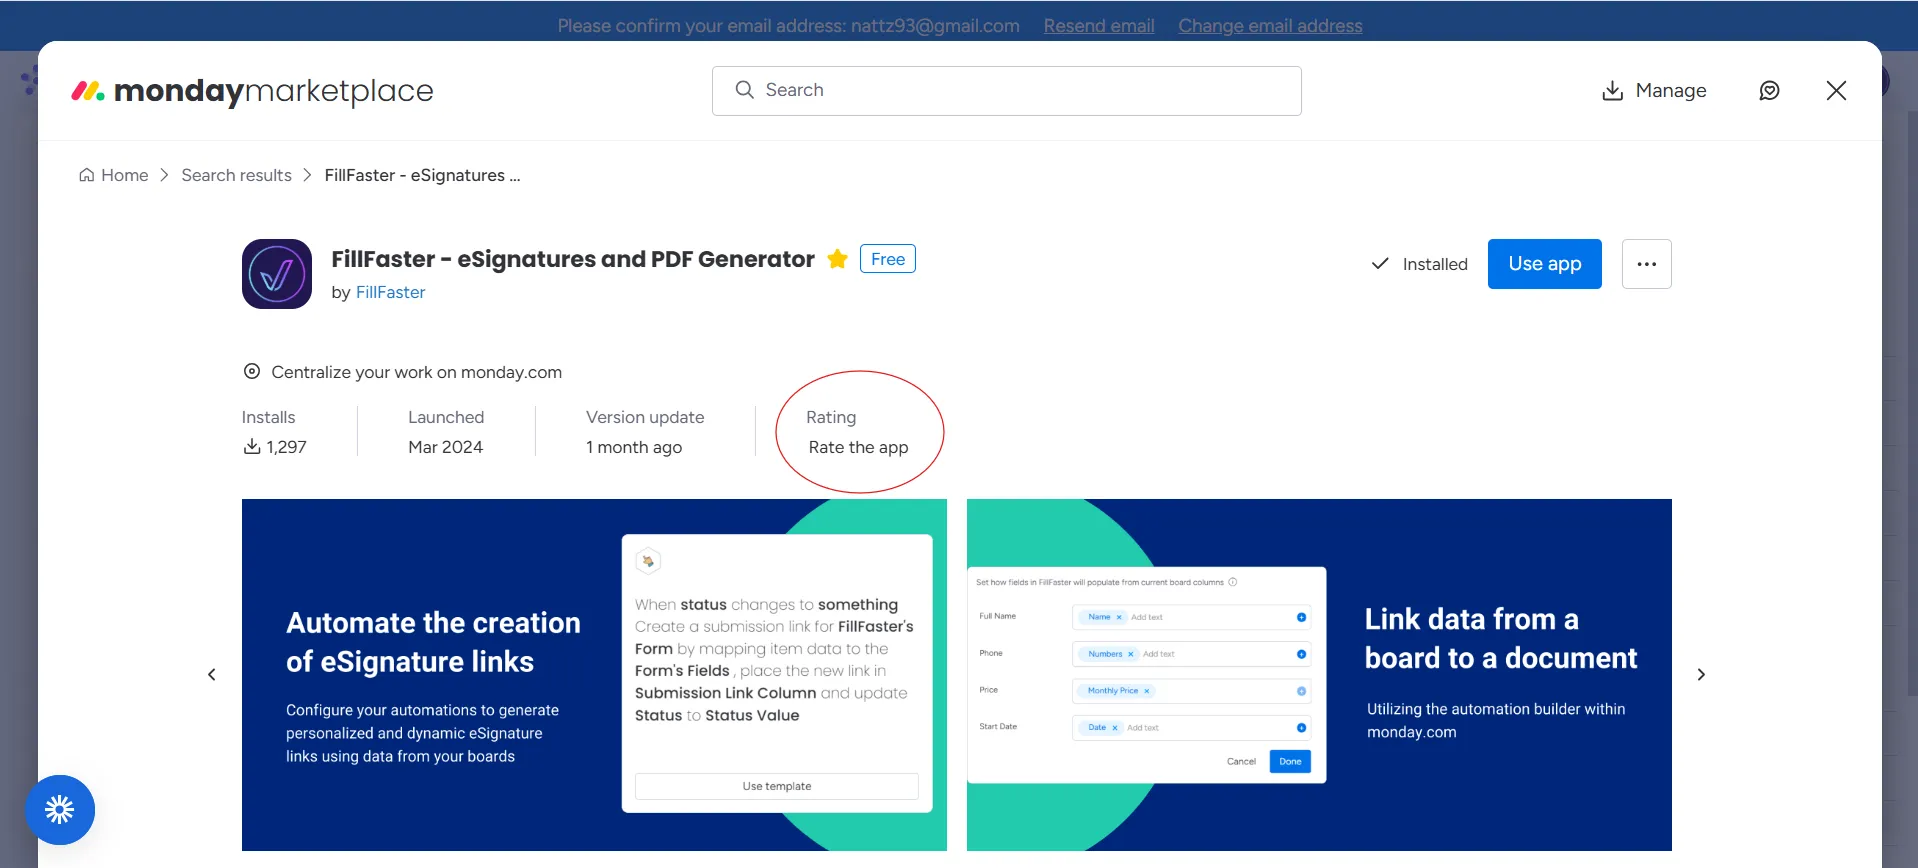Screen dimensions: 1918x868
Task: Go to Home breadcrumb
Action: pyautogui.click(x=114, y=175)
